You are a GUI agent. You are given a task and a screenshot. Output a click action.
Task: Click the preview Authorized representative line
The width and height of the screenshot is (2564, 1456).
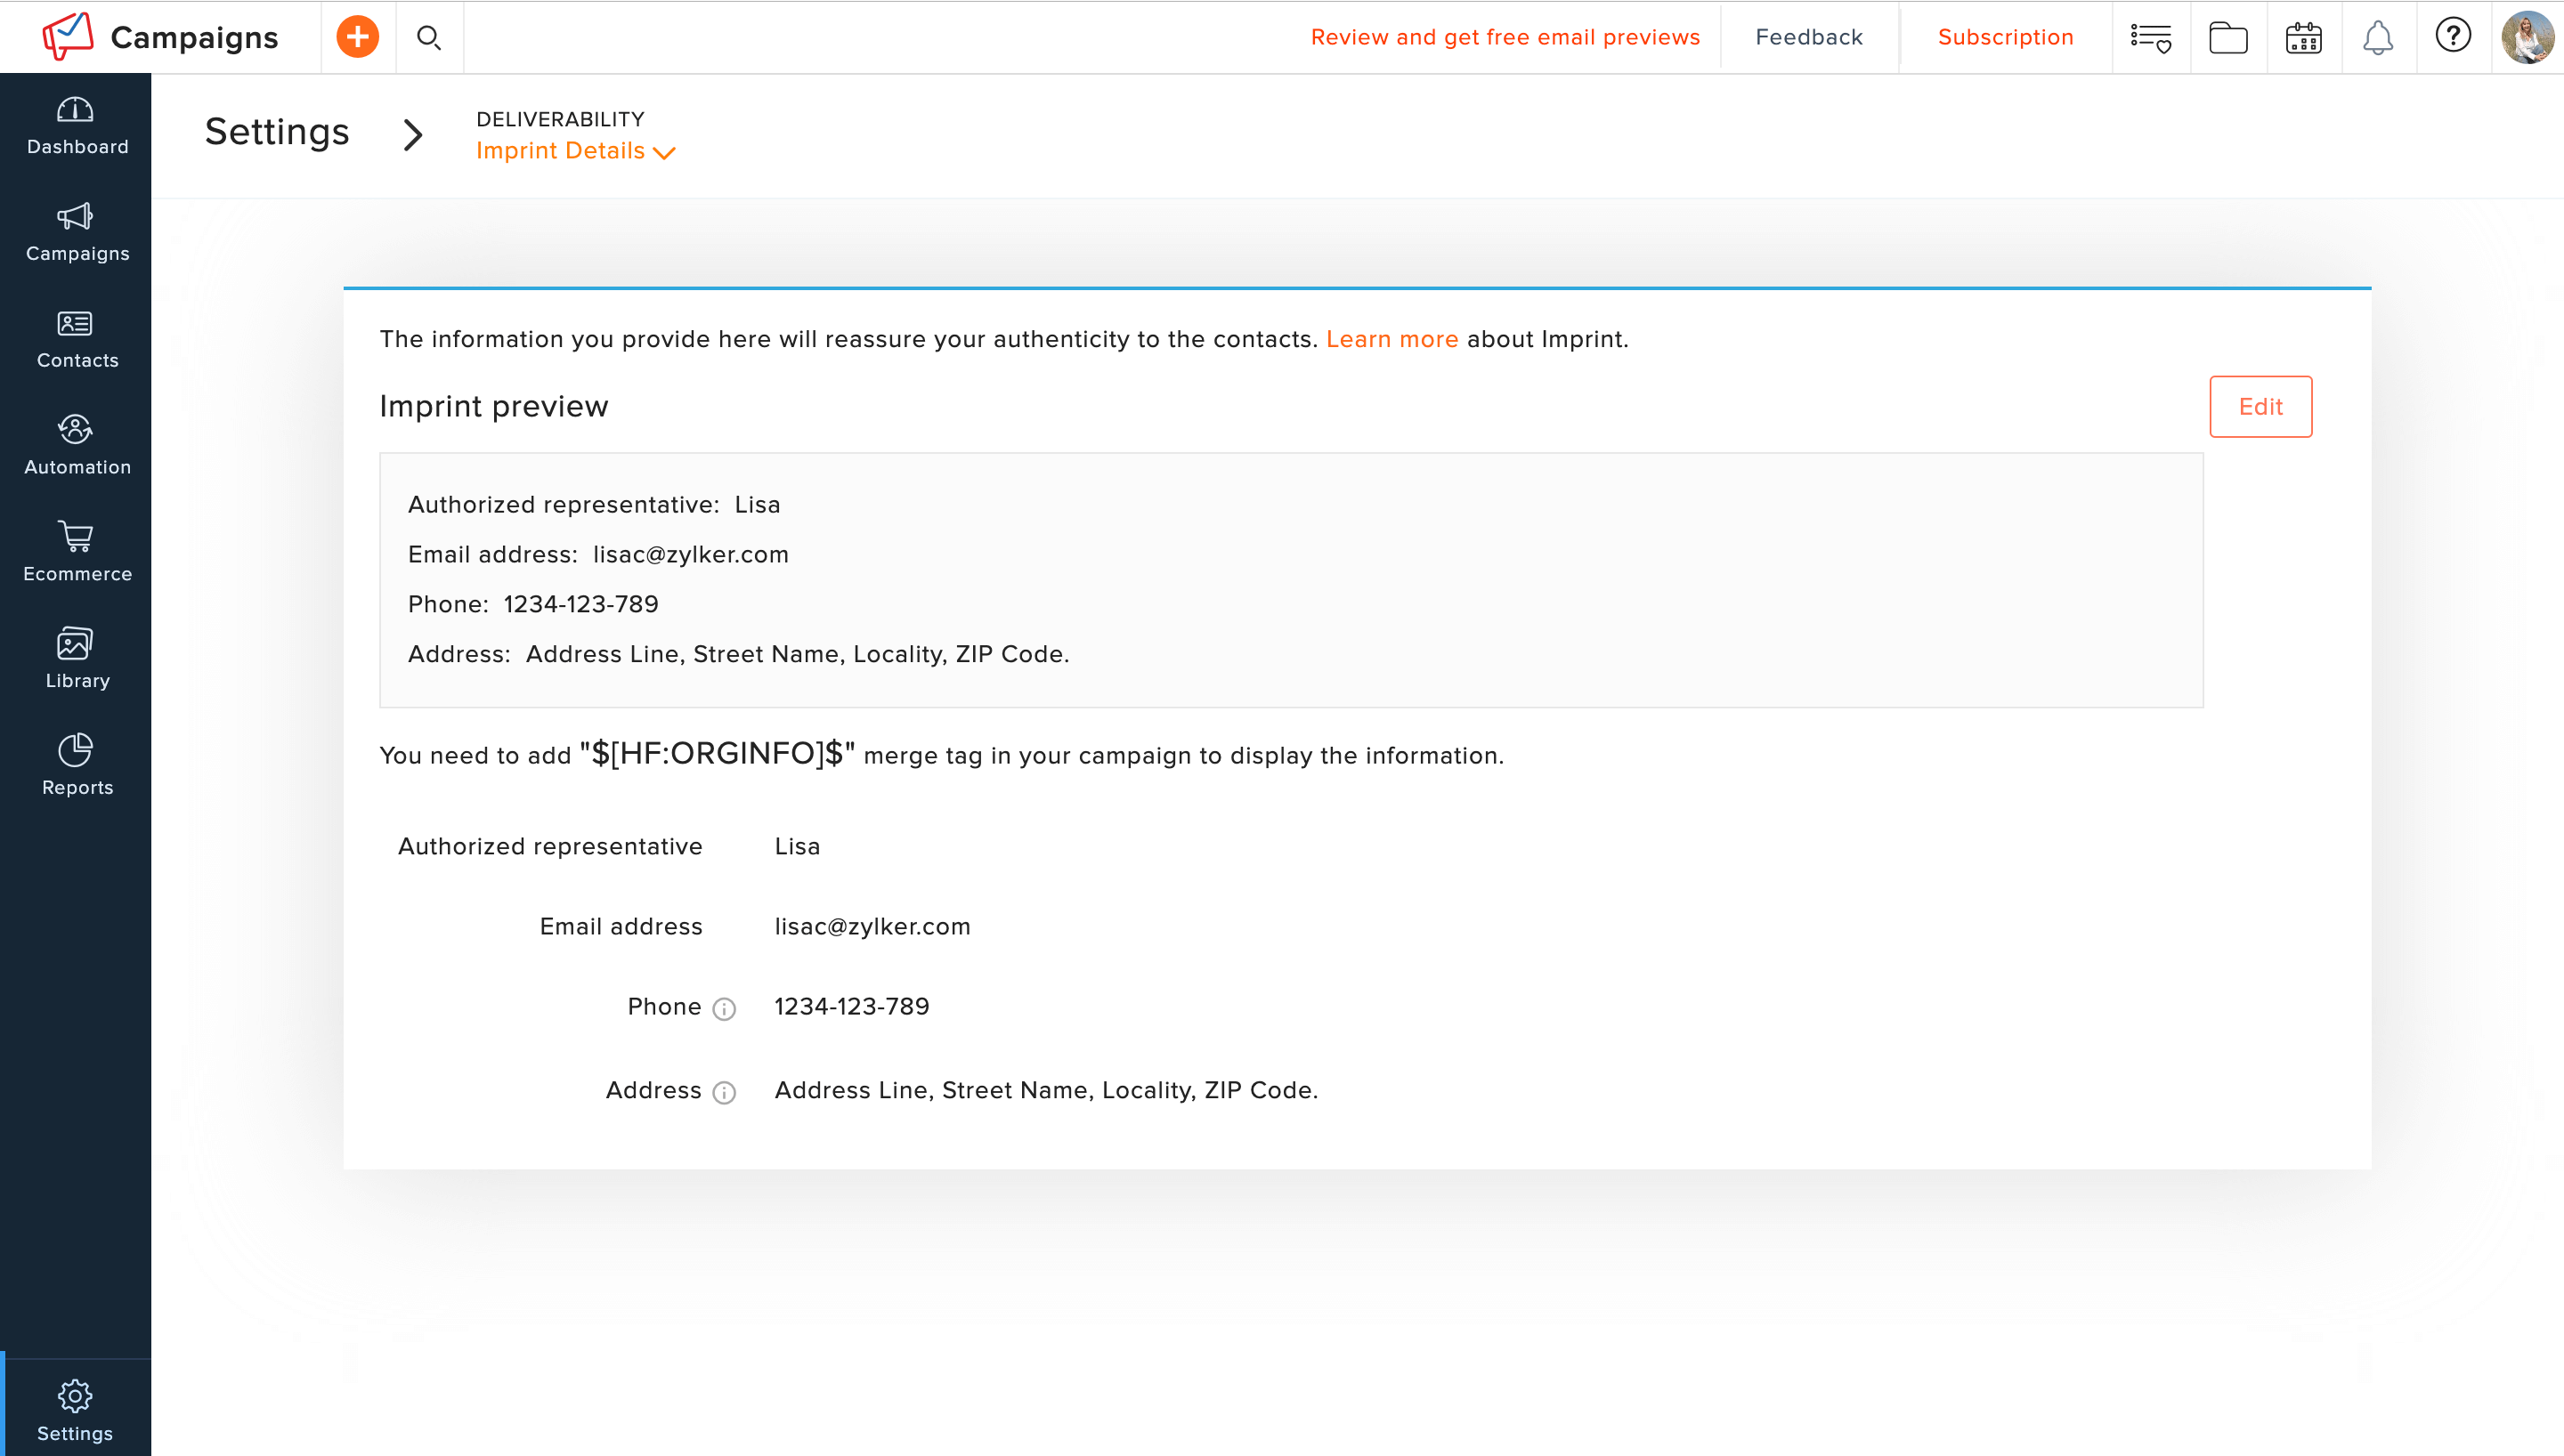[594, 505]
